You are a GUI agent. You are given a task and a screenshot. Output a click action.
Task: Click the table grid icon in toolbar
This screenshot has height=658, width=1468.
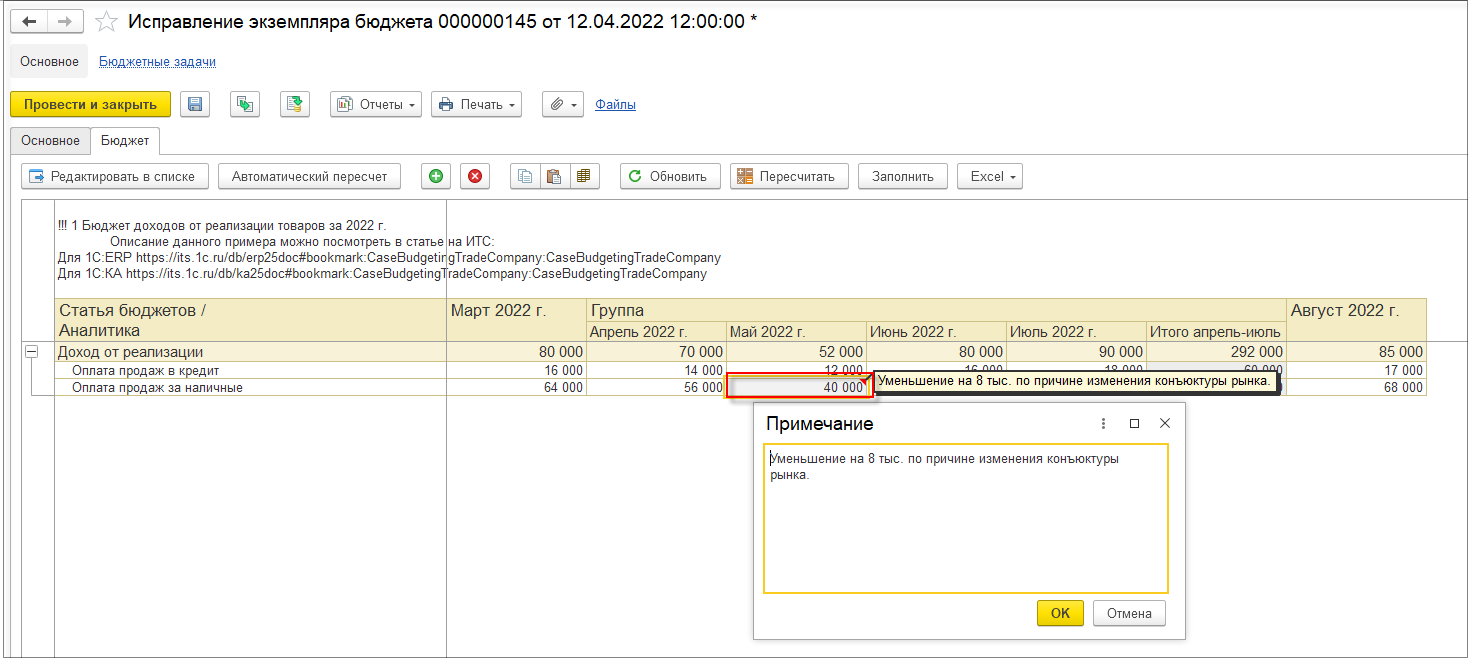(x=583, y=177)
